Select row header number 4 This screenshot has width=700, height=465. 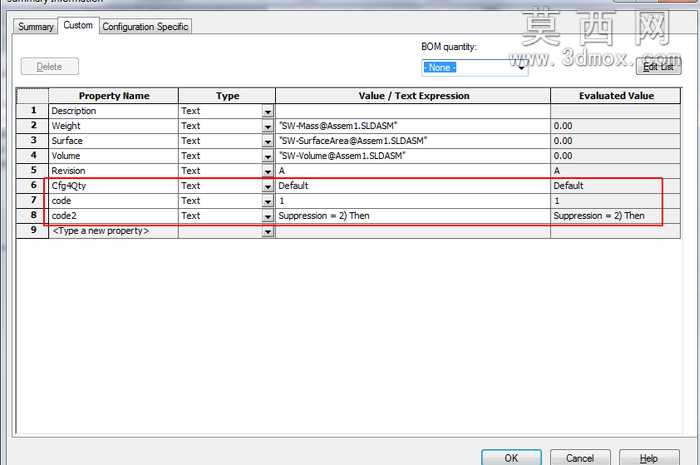click(x=33, y=156)
